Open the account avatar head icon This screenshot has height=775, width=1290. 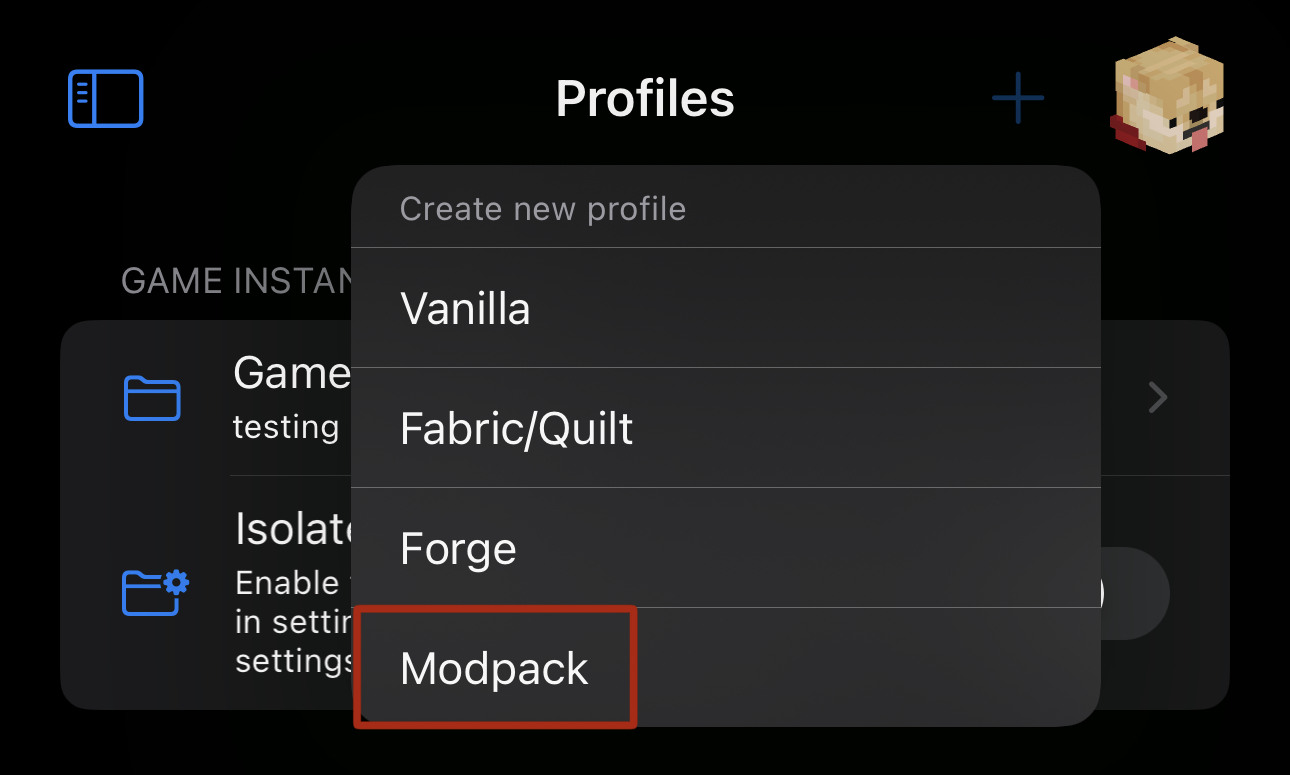[1168, 97]
